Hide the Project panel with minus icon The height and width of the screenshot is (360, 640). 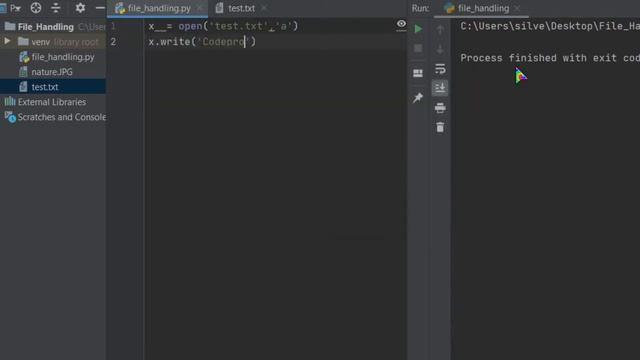tap(100, 8)
